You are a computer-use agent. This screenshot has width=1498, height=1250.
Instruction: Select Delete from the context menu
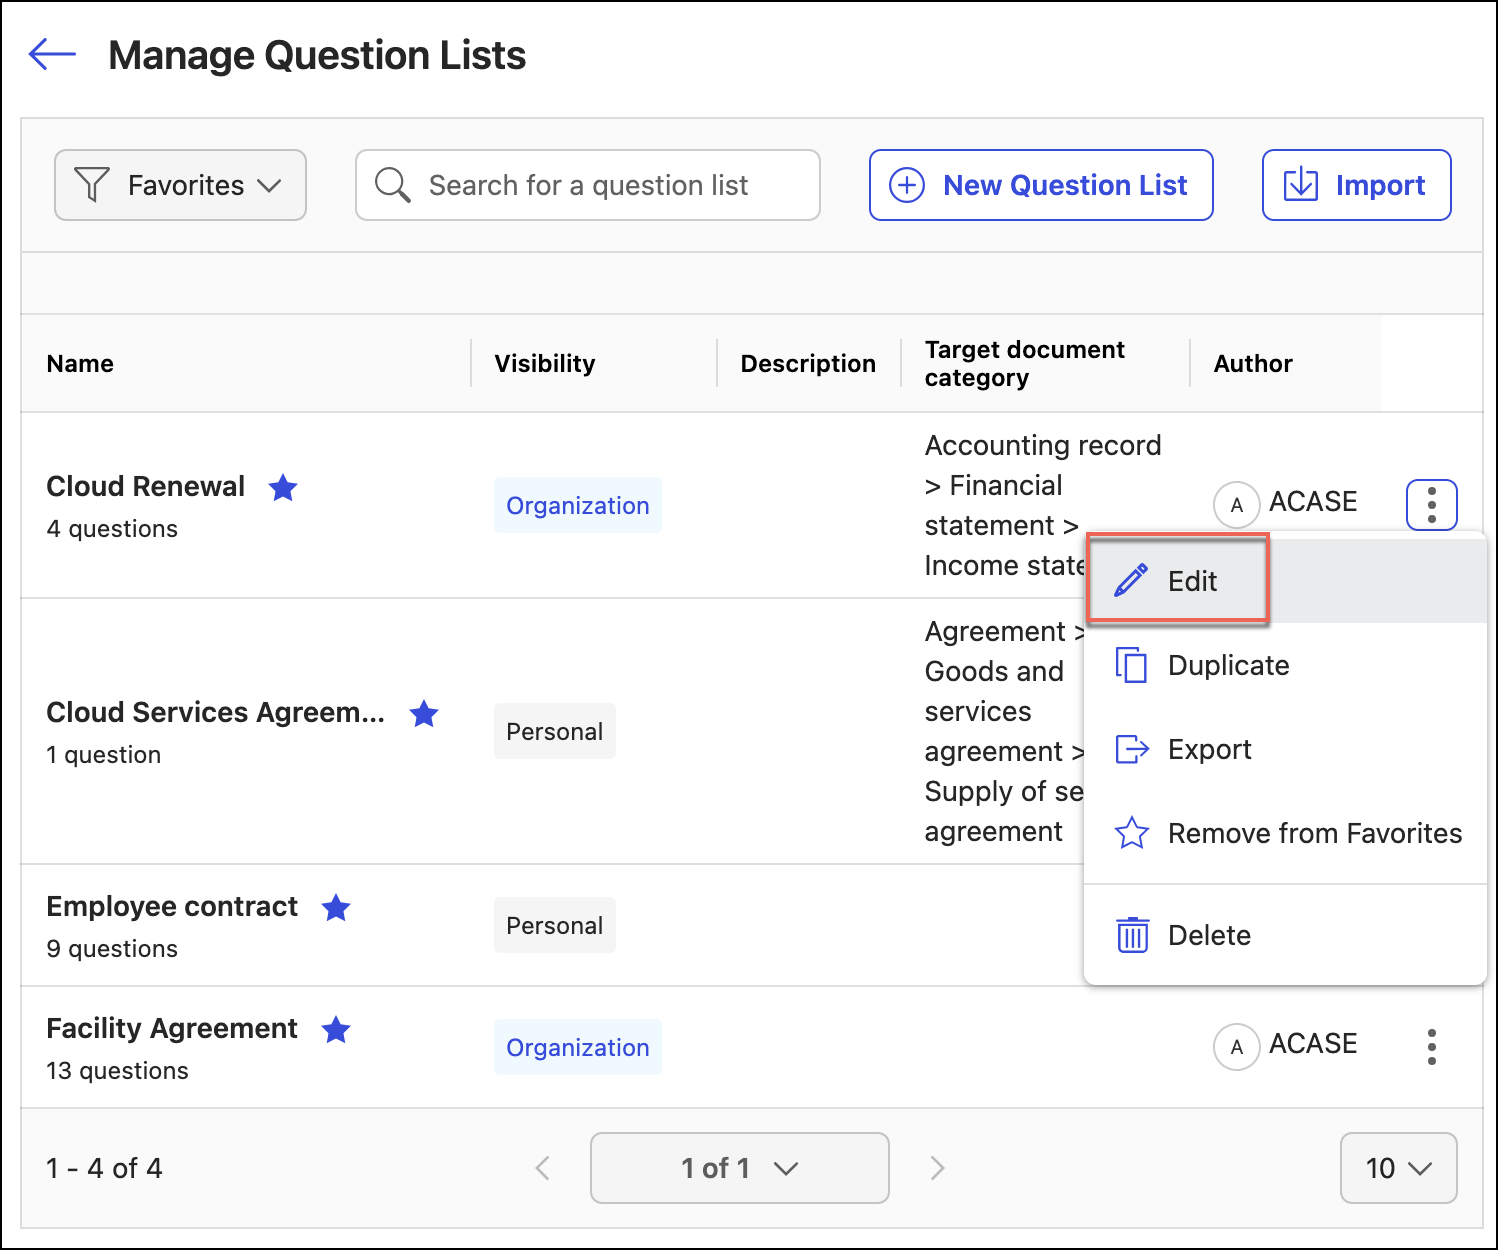point(1209,934)
